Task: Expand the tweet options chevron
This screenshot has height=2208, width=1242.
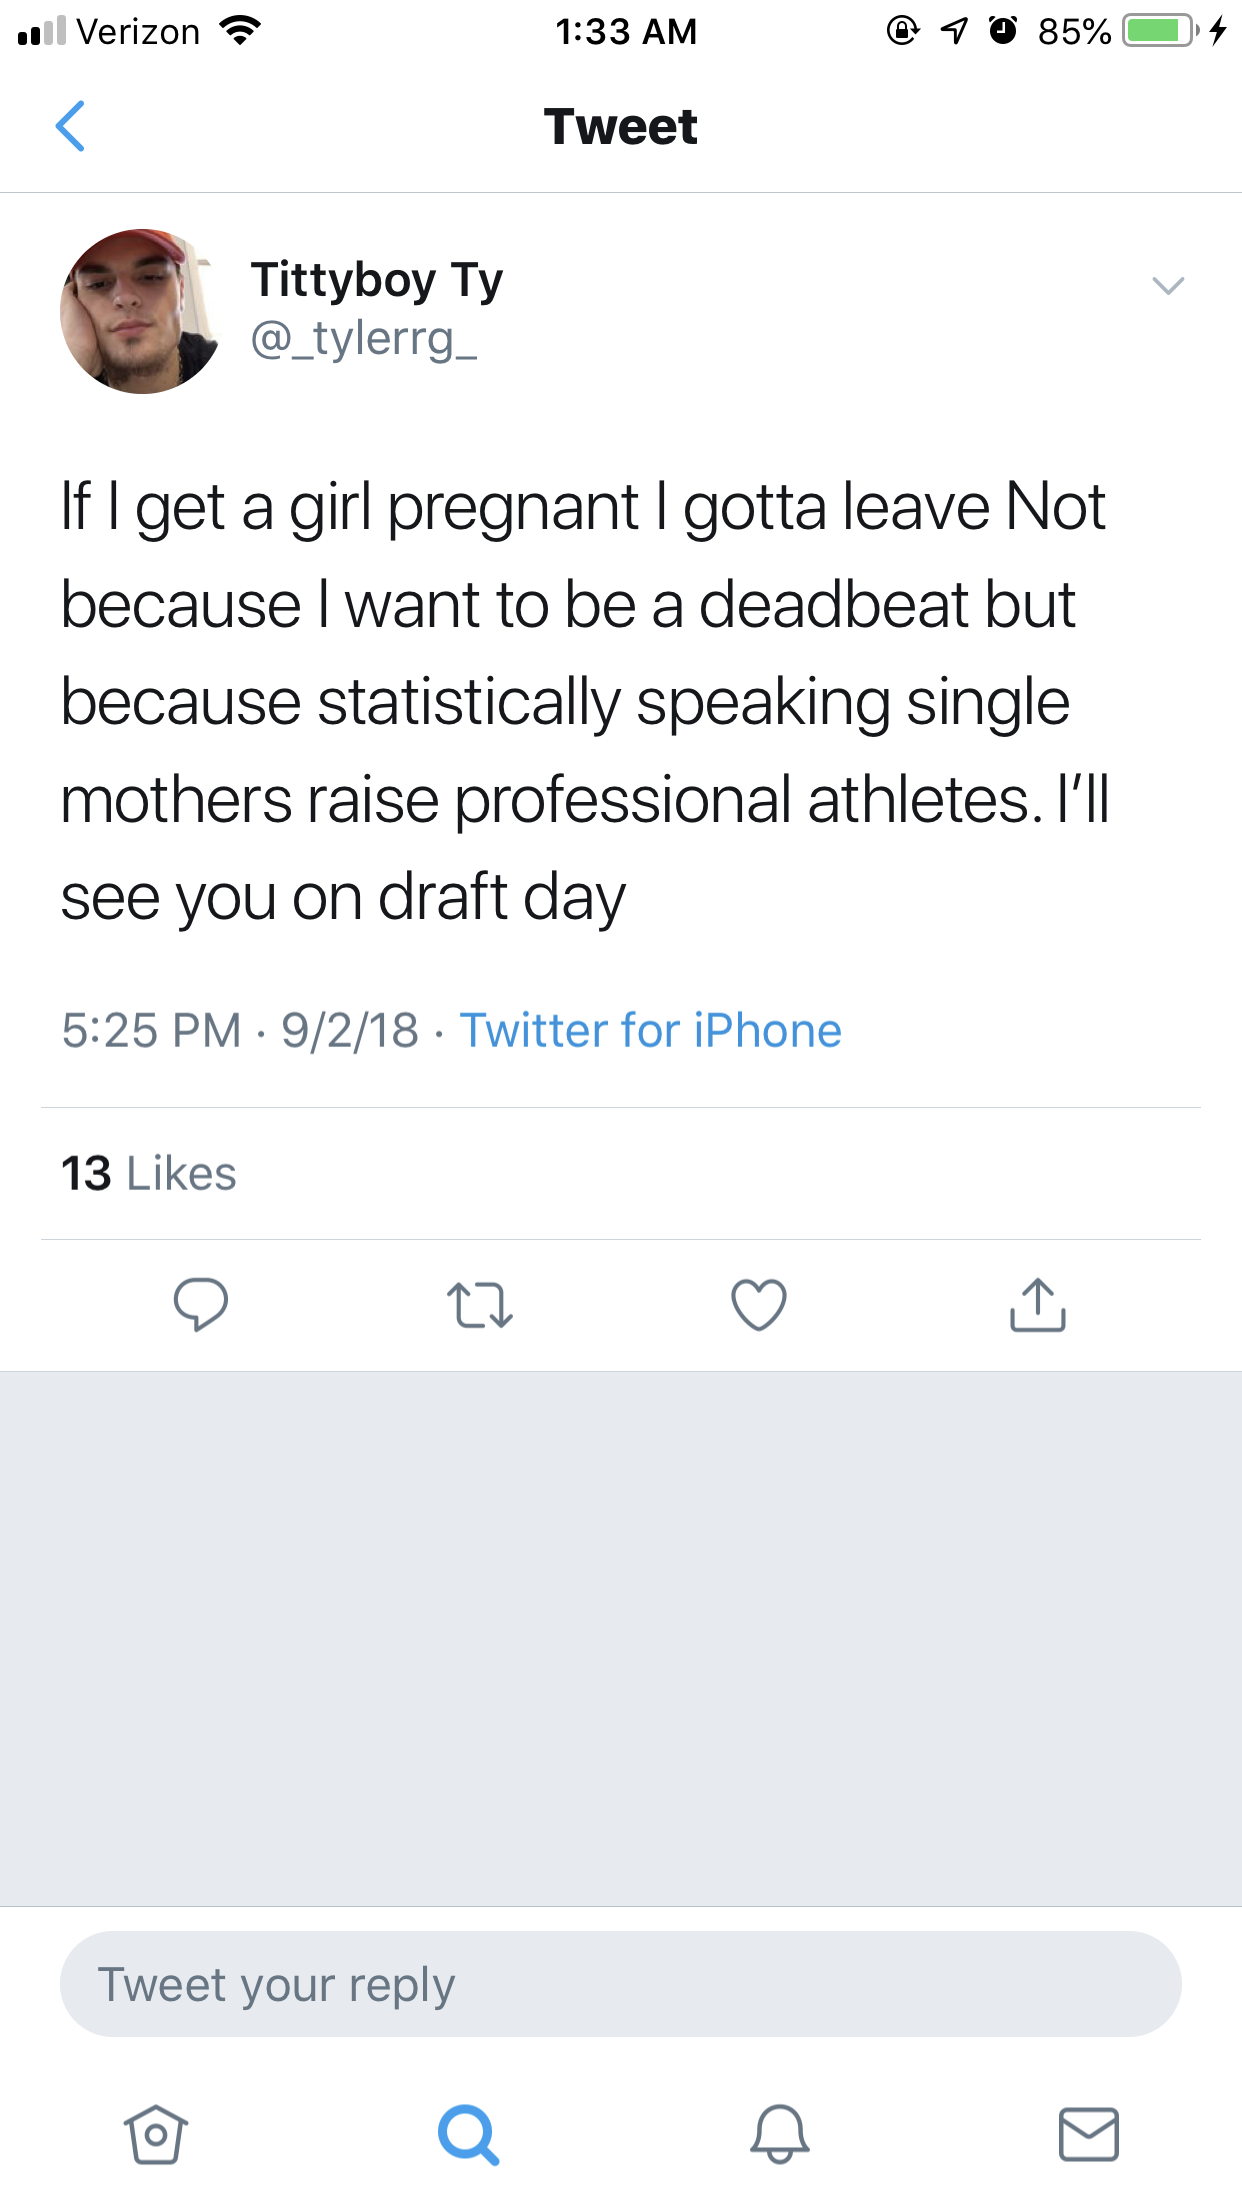Action: [1168, 286]
